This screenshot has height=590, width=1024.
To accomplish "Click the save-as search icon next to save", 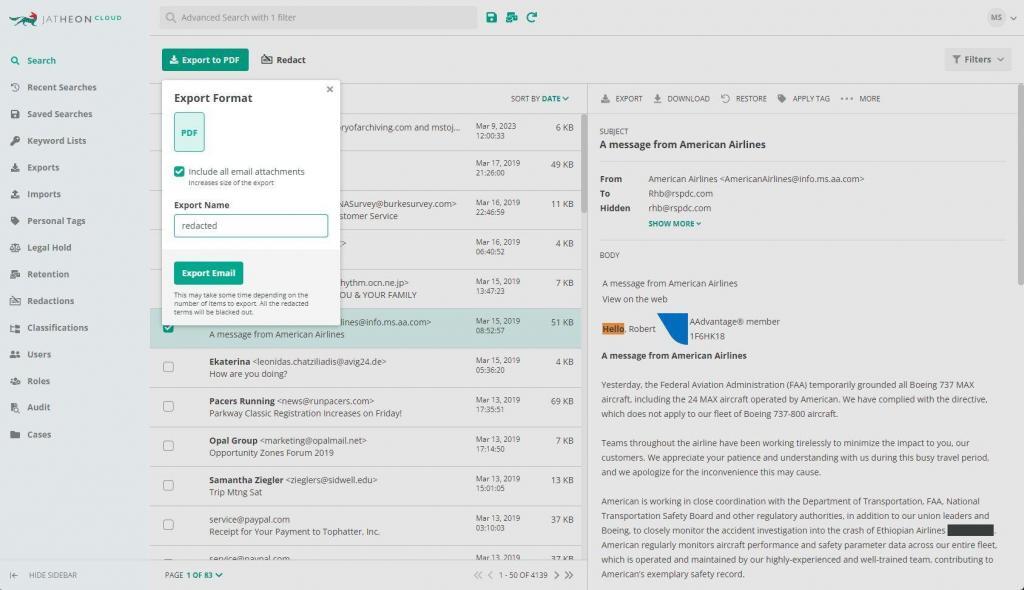I will pyautogui.click(x=511, y=18).
